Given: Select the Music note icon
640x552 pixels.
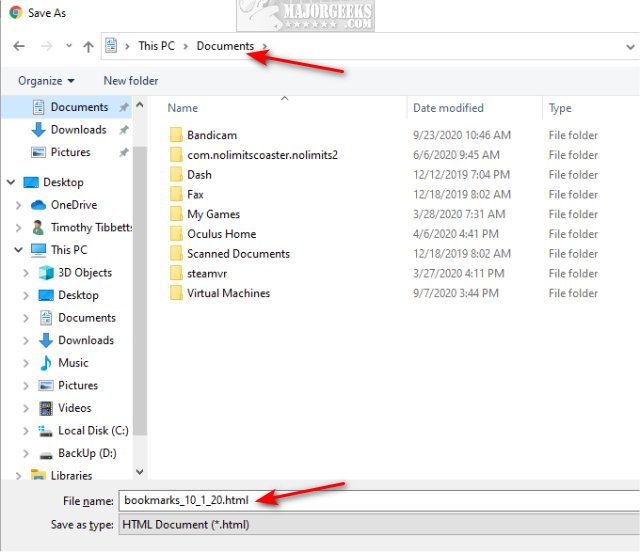Looking at the screenshot, I should point(46,363).
